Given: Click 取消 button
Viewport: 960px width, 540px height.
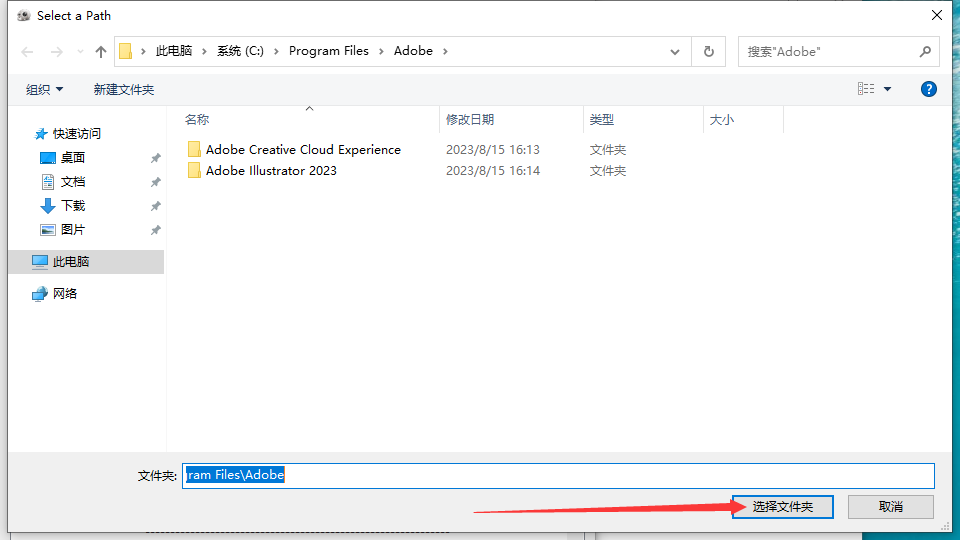Looking at the screenshot, I should [x=891, y=507].
